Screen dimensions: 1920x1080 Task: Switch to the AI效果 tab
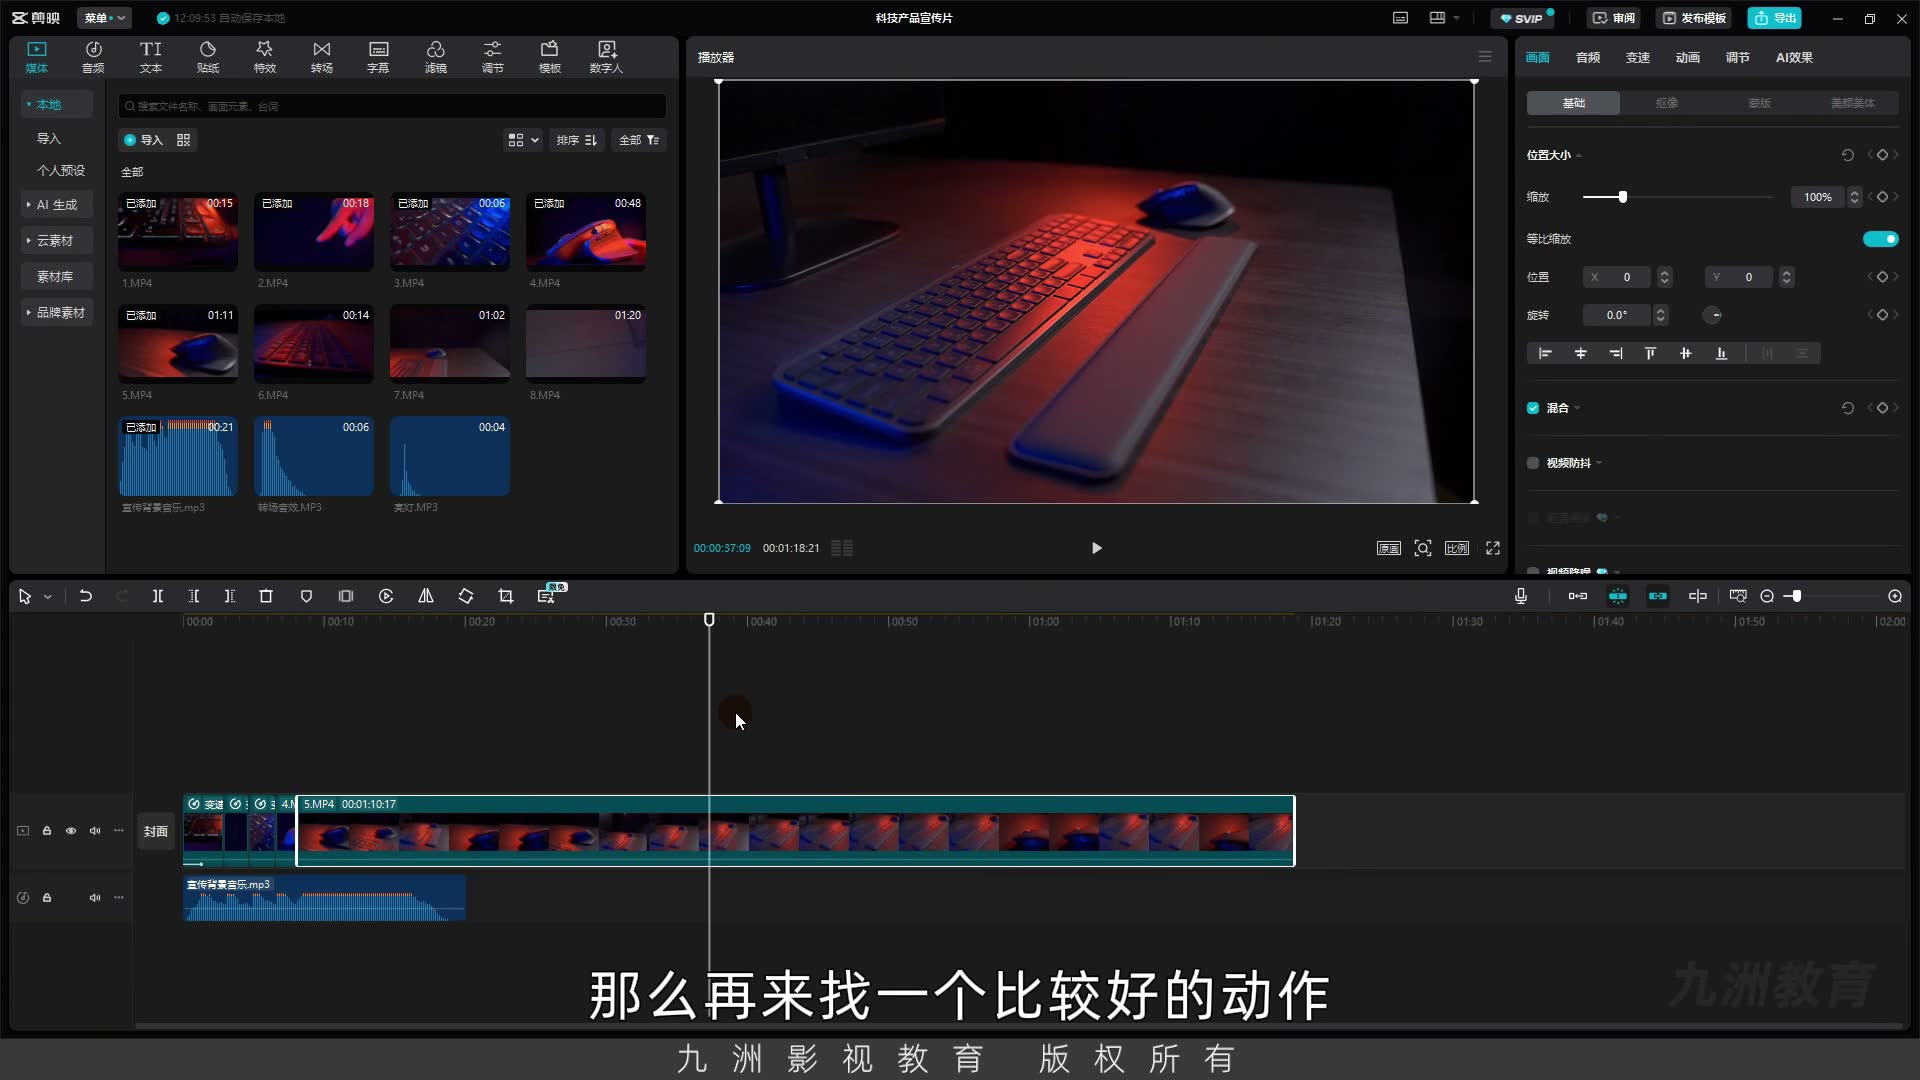click(1794, 58)
